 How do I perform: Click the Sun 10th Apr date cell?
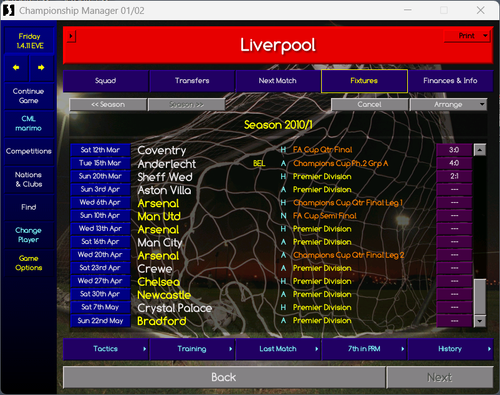coord(100,215)
